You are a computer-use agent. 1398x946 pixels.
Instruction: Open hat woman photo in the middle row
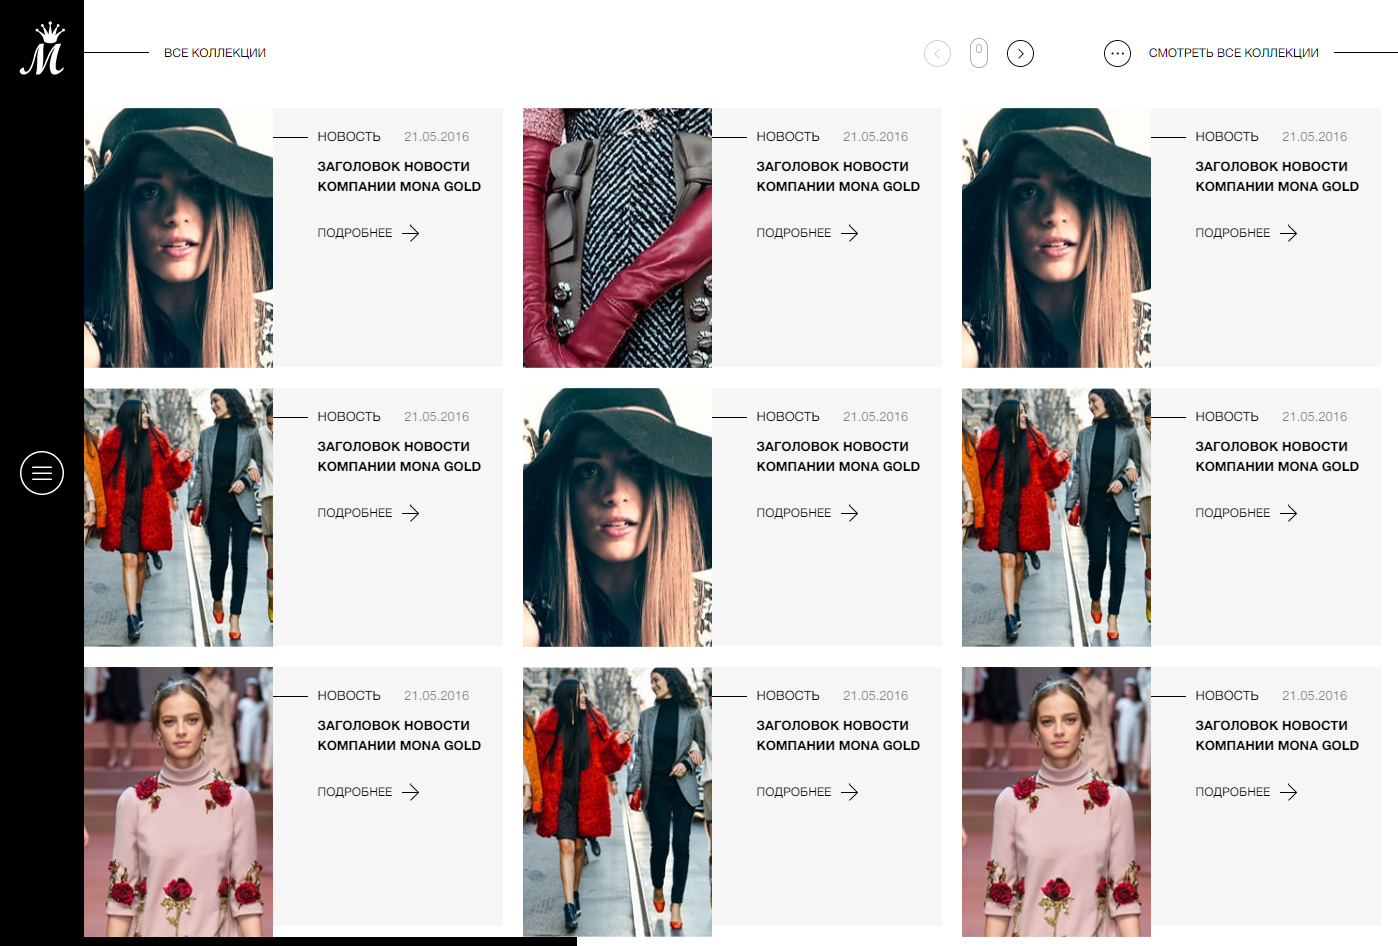(x=617, y=517)
